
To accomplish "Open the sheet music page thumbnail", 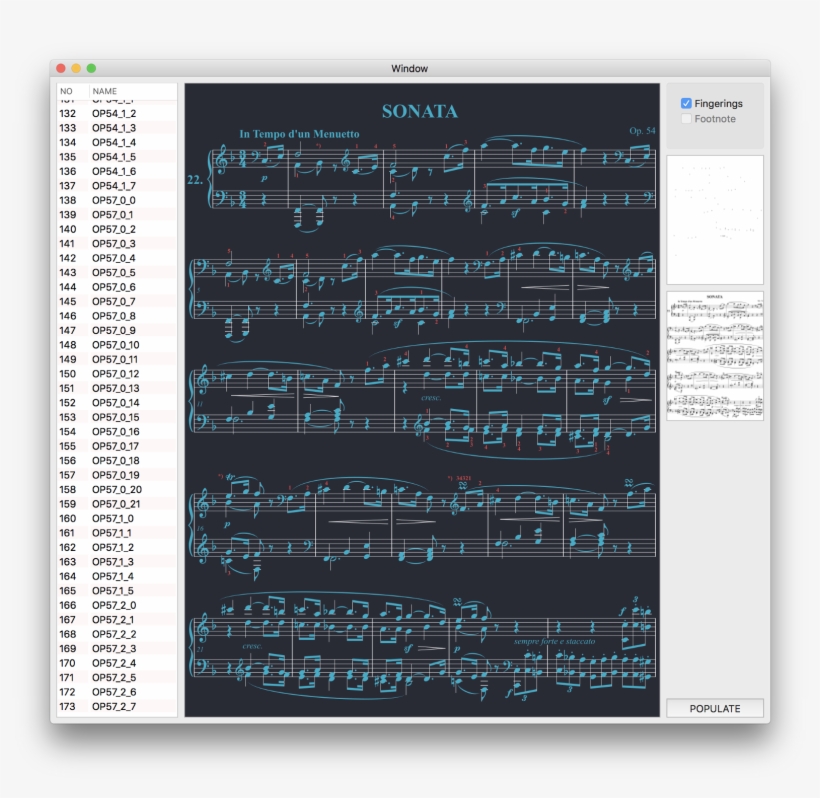I will point(714,356).
